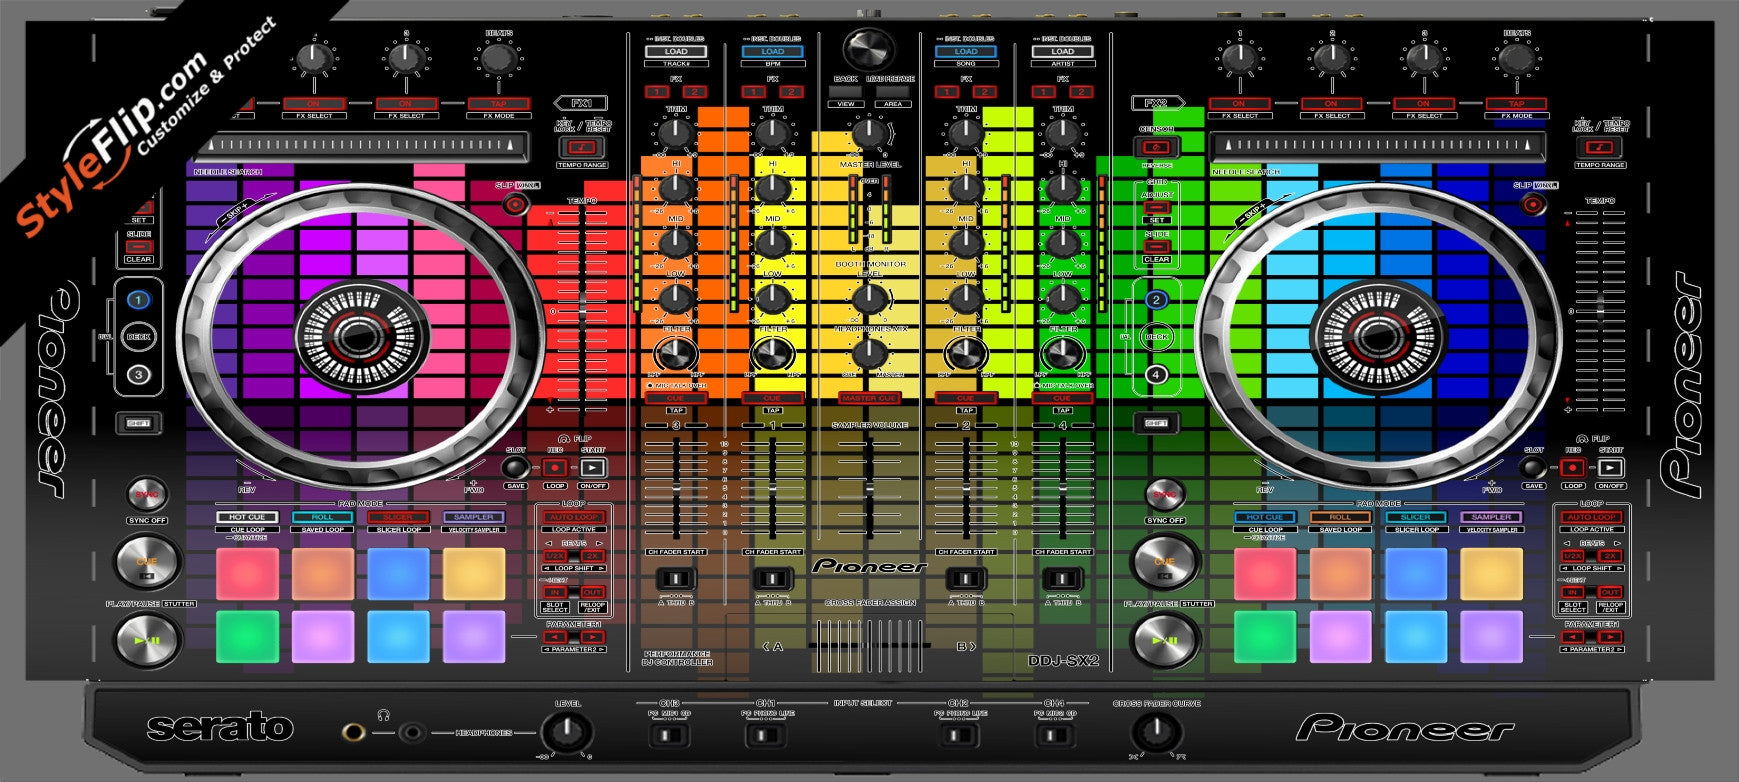Click the right deck FLIP REC button
The height and width of the screenshot is (782, 1739).
pos(1572,468)
